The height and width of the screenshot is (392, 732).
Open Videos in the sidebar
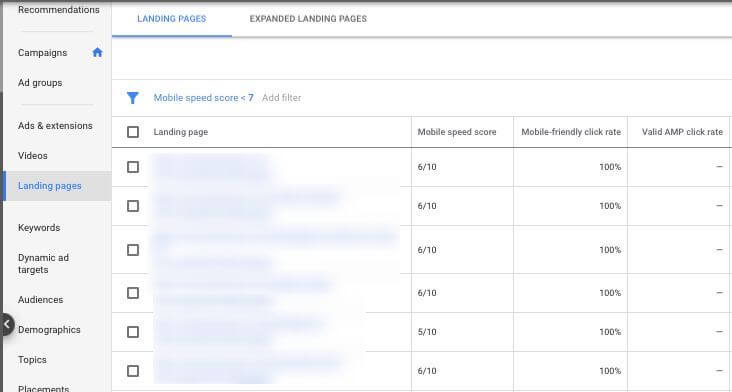[33, 155]
